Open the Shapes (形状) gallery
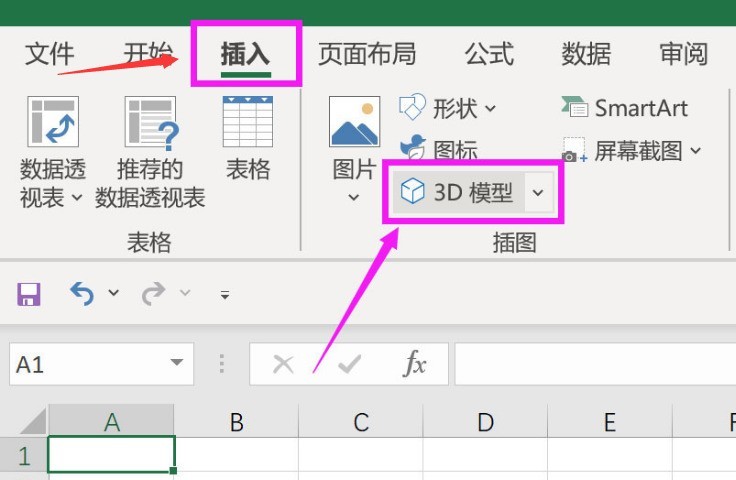The width and height of the screenshot is (736, 480). coord(447,108)
